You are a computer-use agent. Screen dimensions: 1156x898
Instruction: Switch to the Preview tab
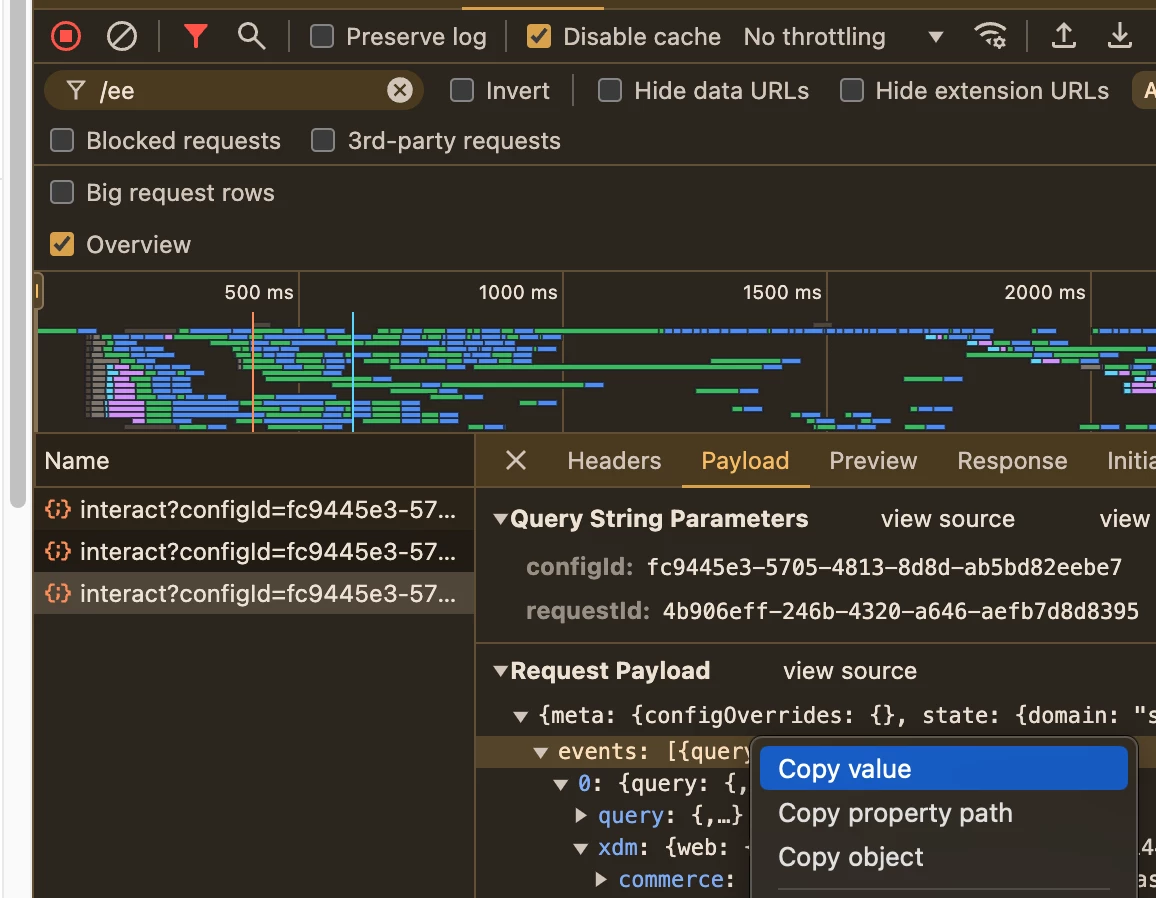[x=873, y=461]
